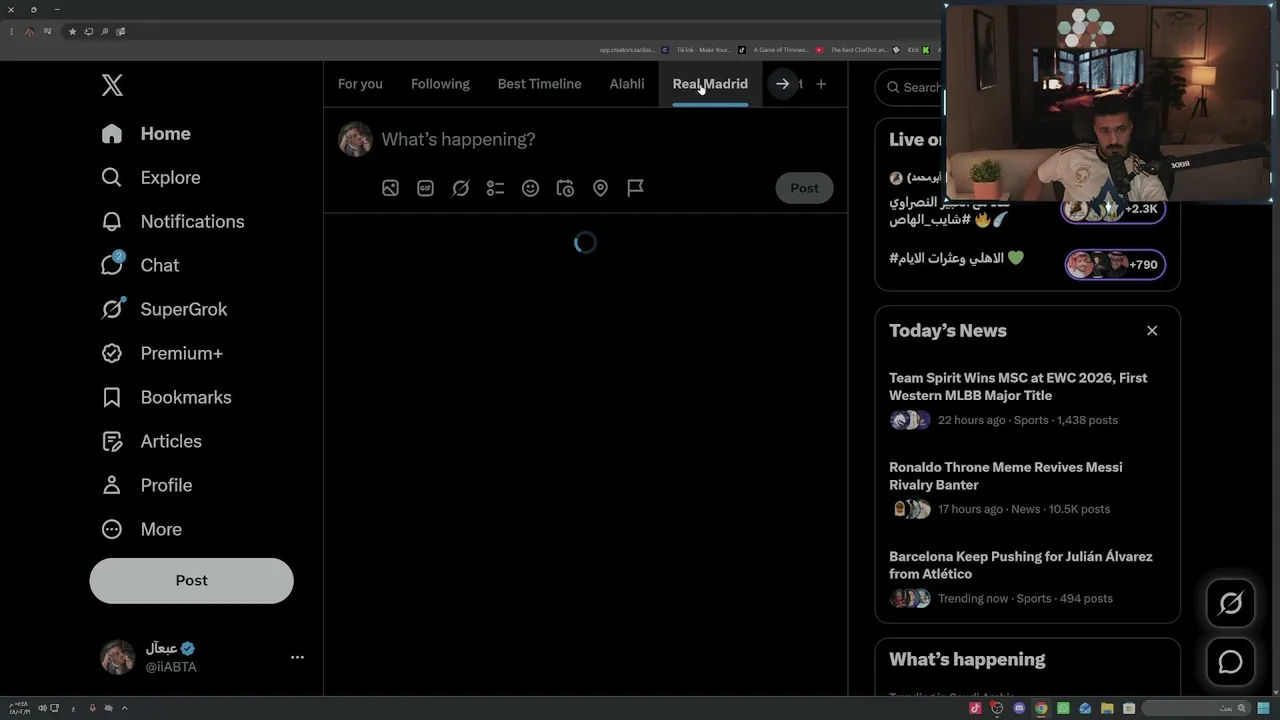
Task: Click the magnifier icon in Search
Action: [x=893, y=88]
